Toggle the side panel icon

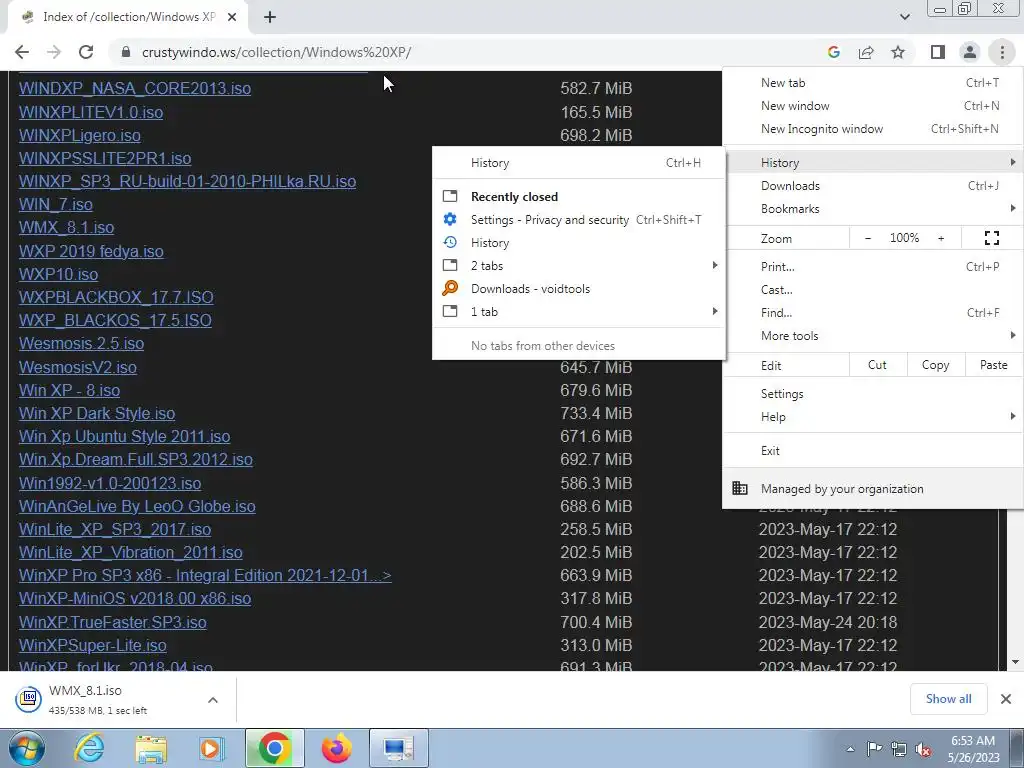click(x=938, y=52)
